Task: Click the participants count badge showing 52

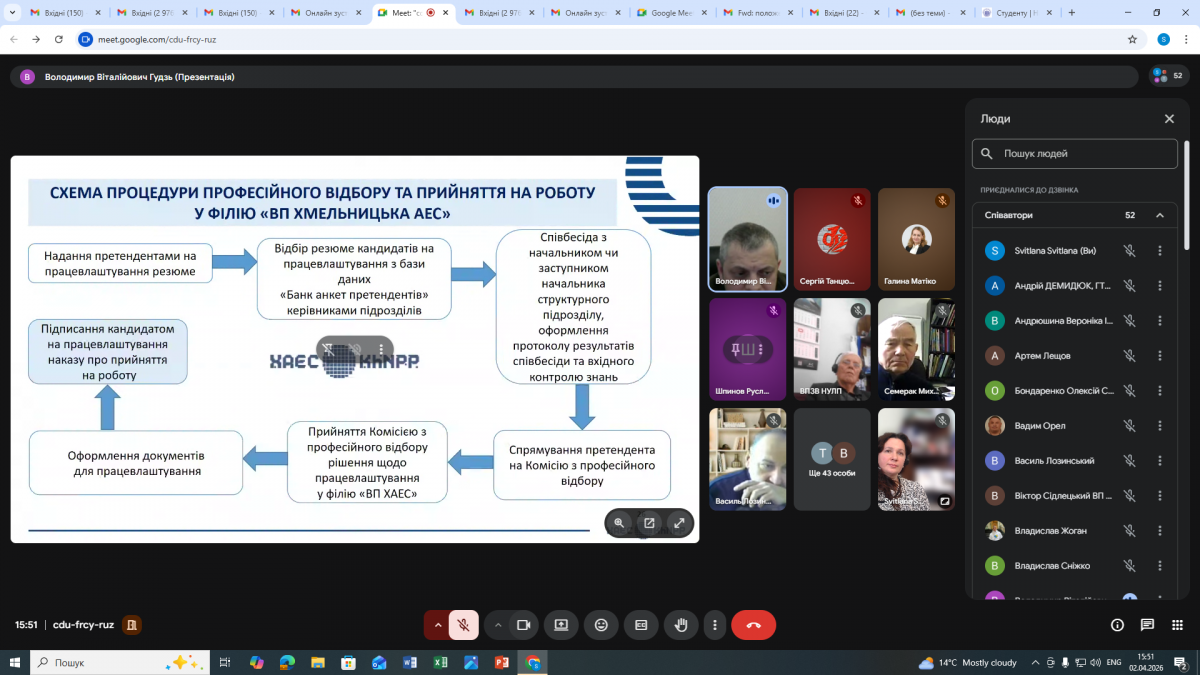Action: click(x=1167, y=76)
